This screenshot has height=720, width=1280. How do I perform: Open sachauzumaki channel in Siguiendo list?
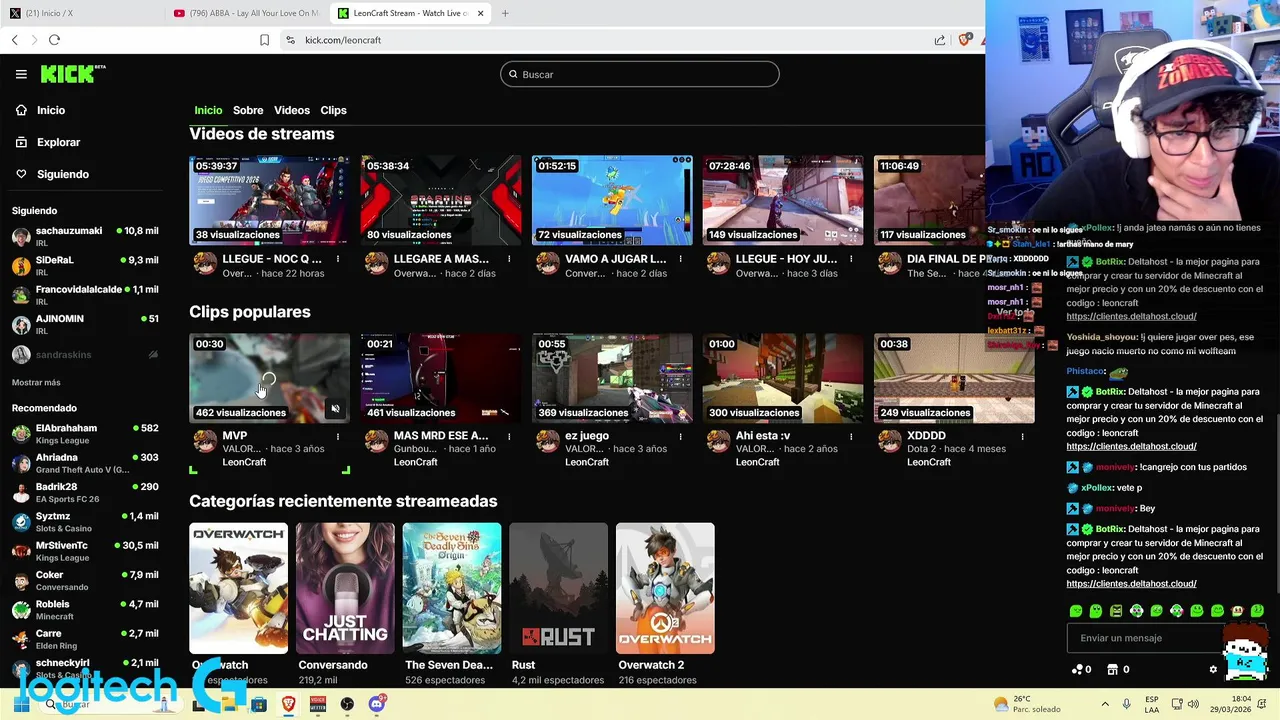pyautogui.click(x=85, y=236)
